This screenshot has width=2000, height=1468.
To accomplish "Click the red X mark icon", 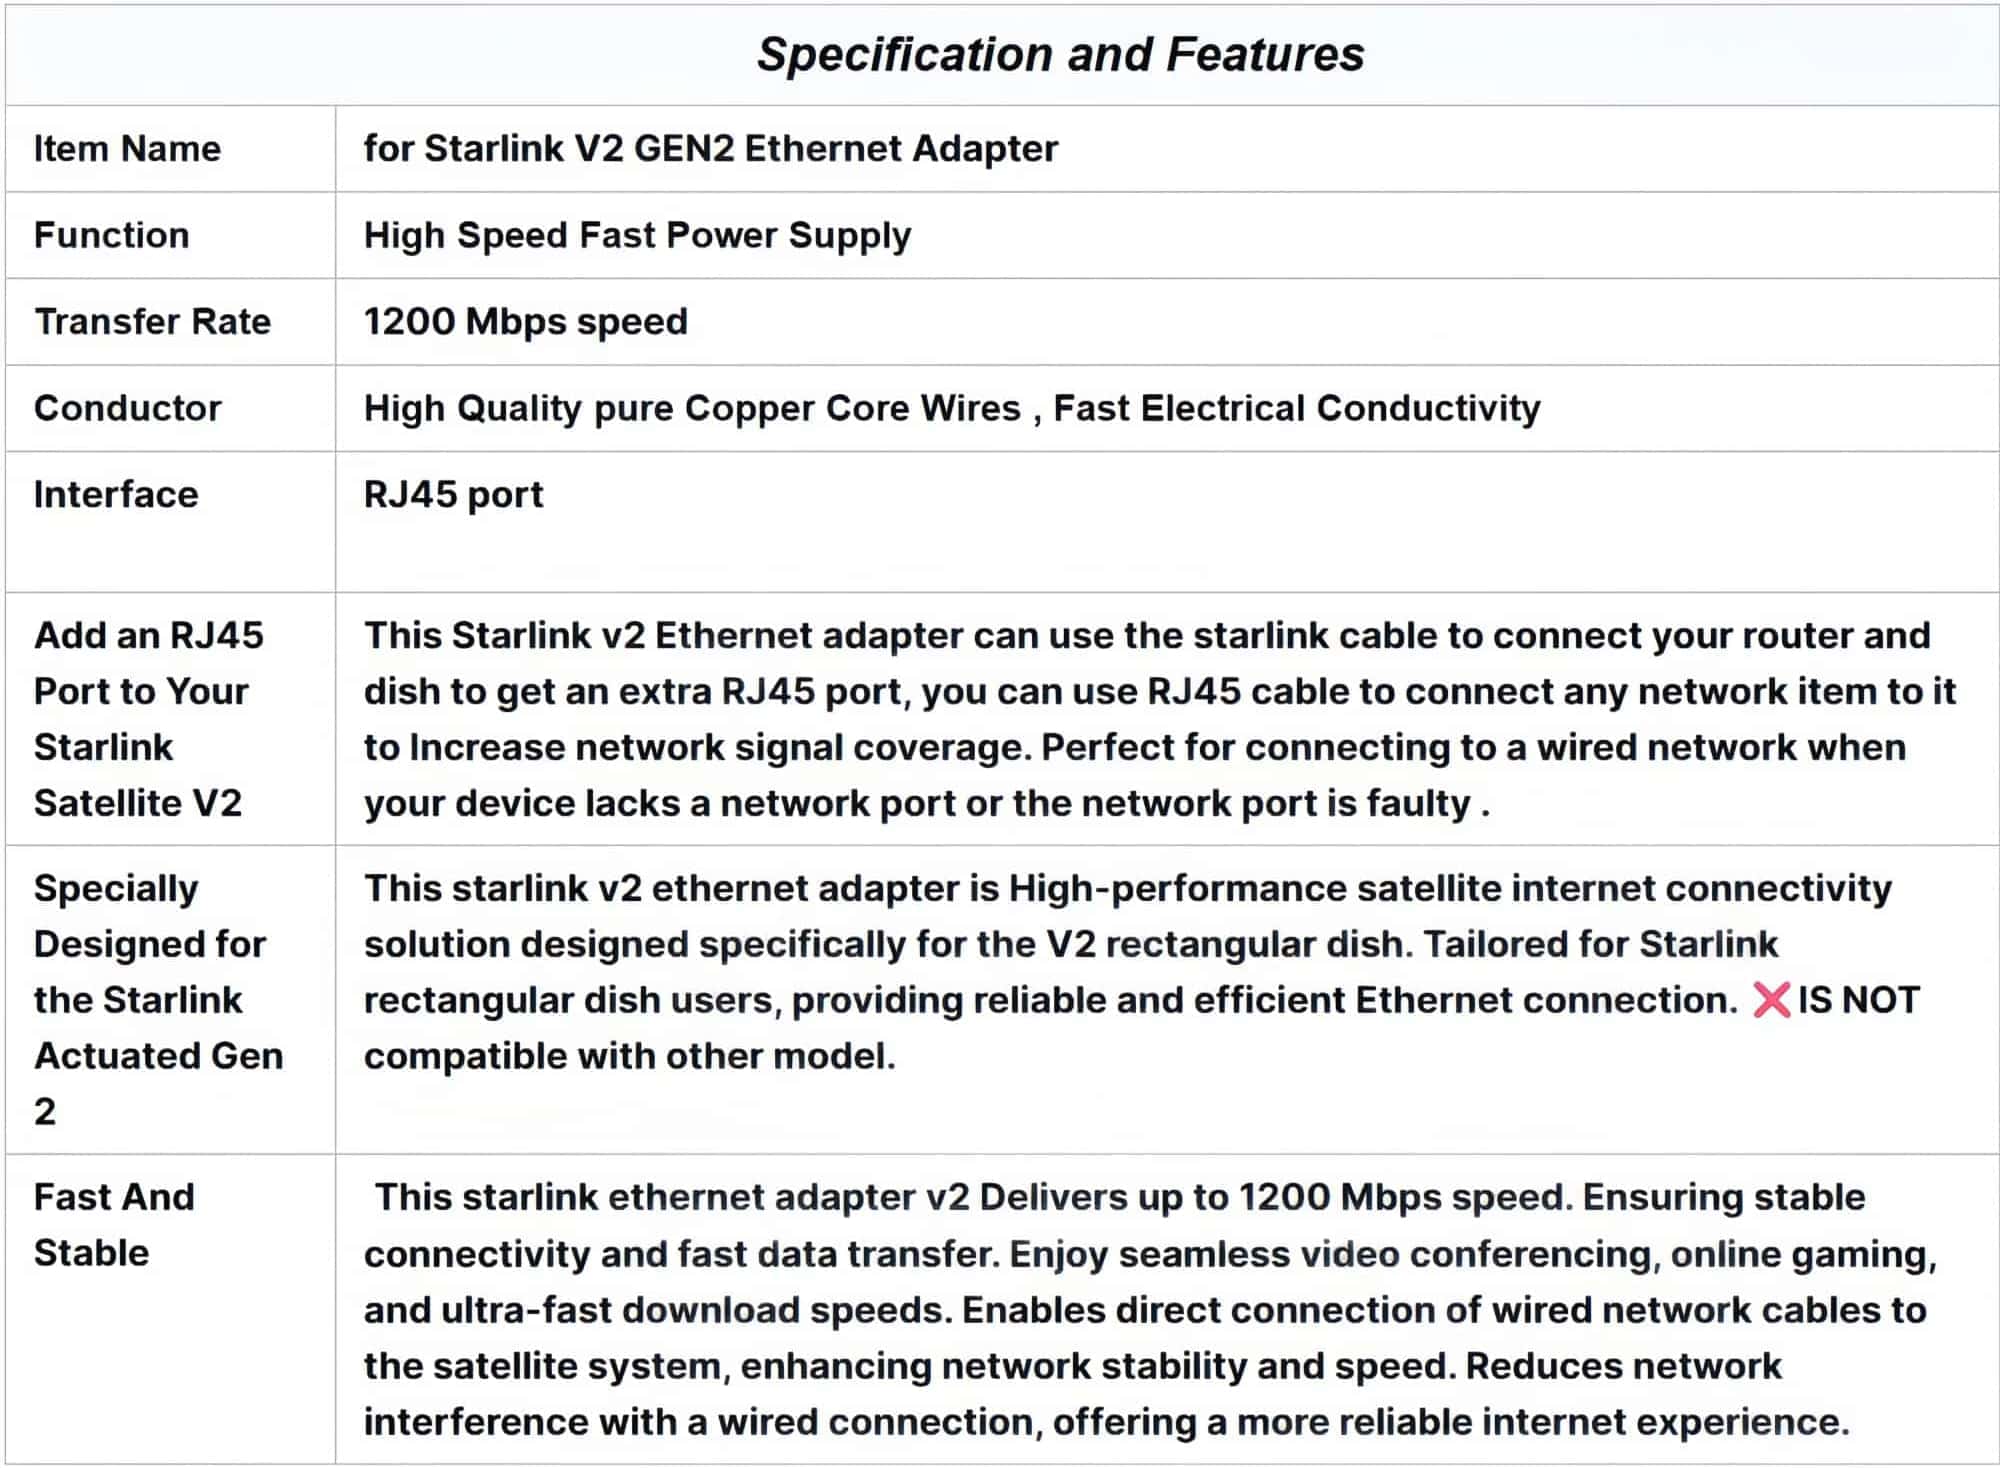I will click(1771, 1000).
